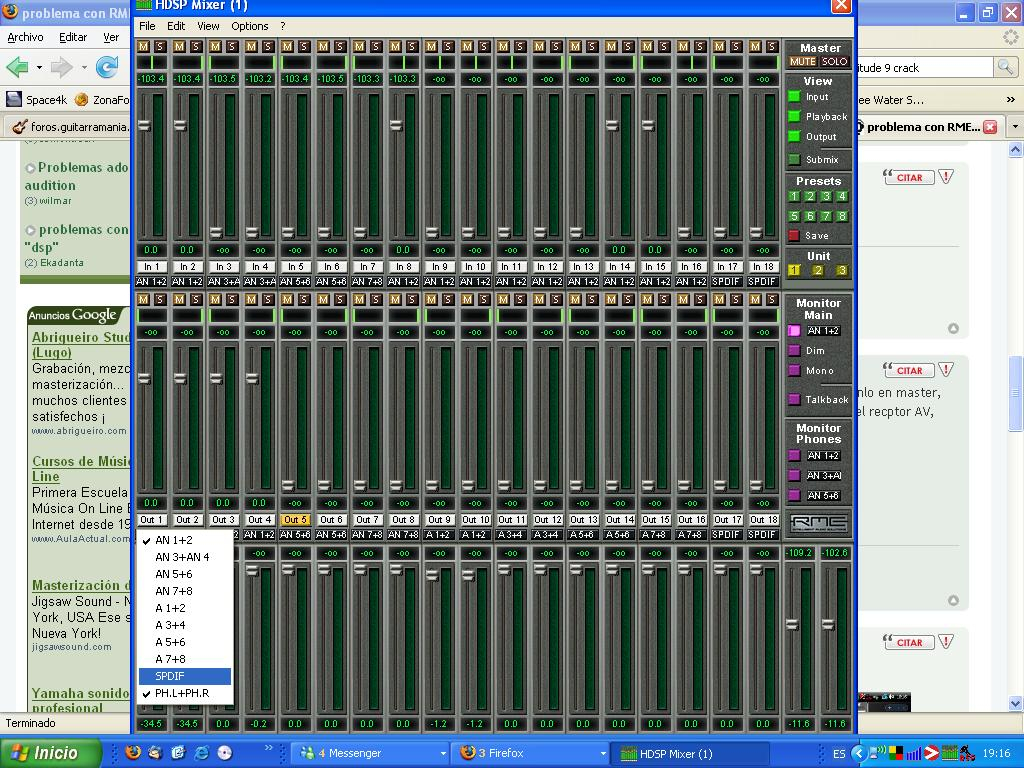Image resolution: width=1024 pixels, height=768 pixels.
Task: Mute input channel In 1
Action: pyautogui.click(x=143, y=47)
